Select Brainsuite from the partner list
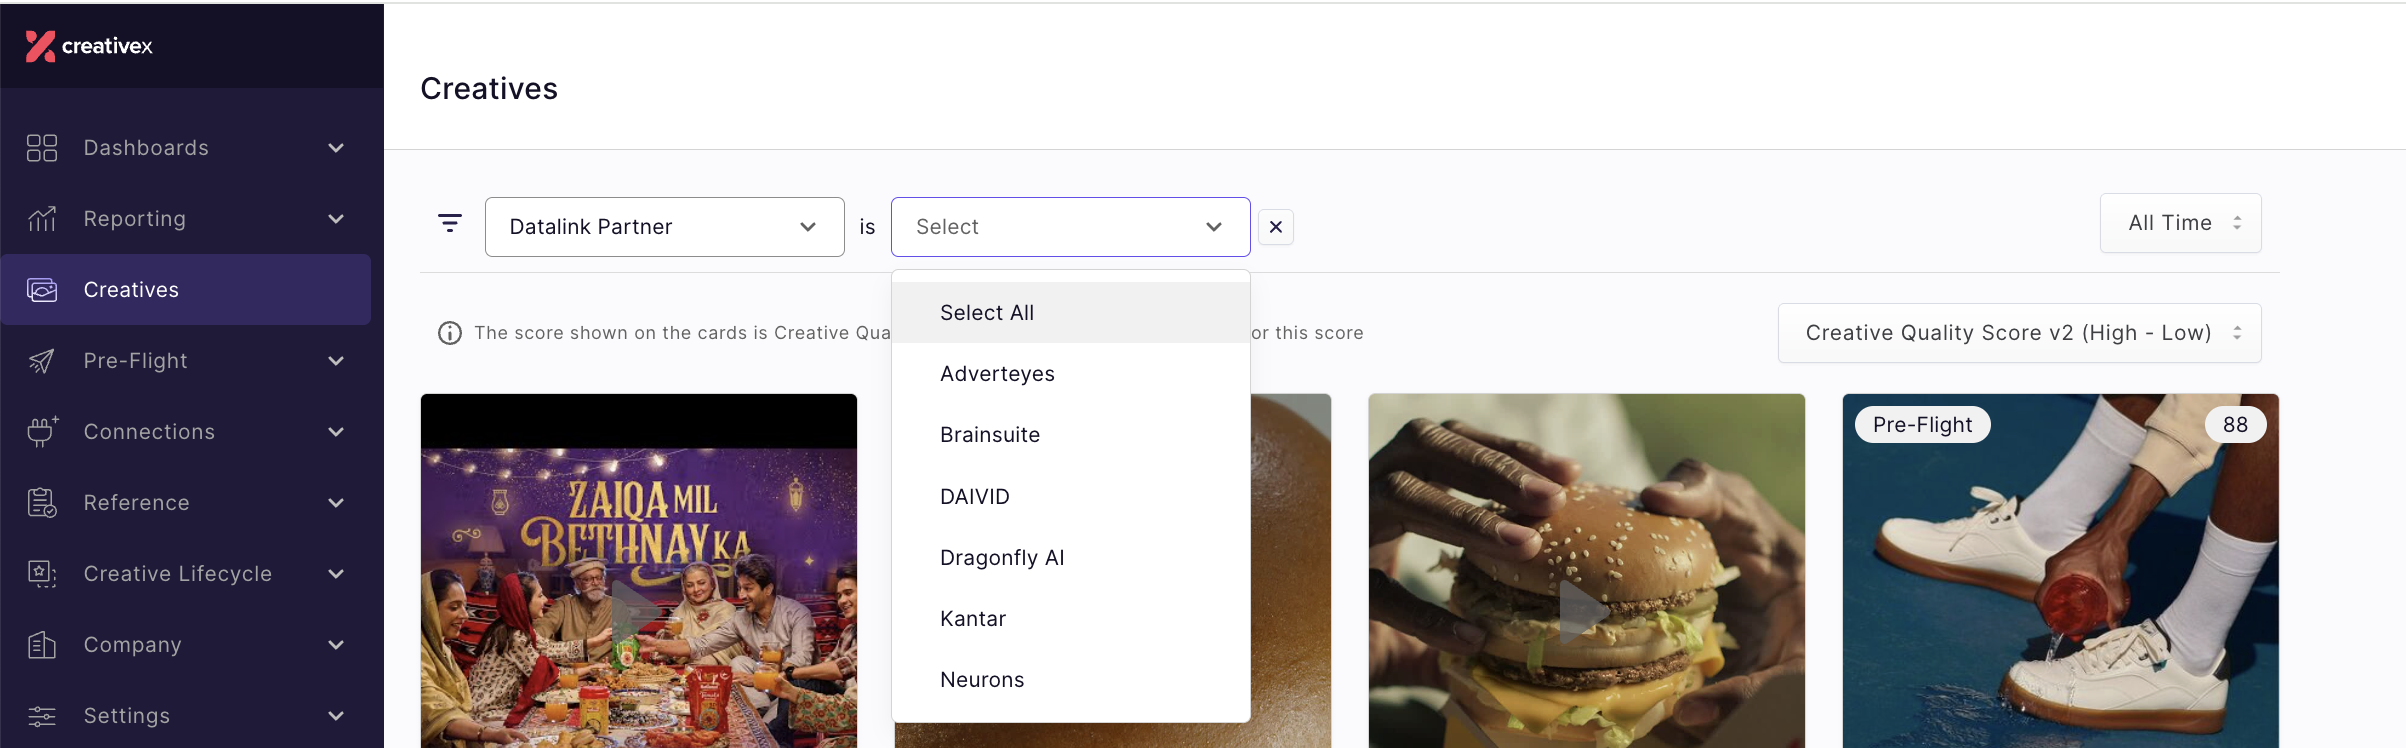Screen dimensions: 2406x748 coord(1071,435)
